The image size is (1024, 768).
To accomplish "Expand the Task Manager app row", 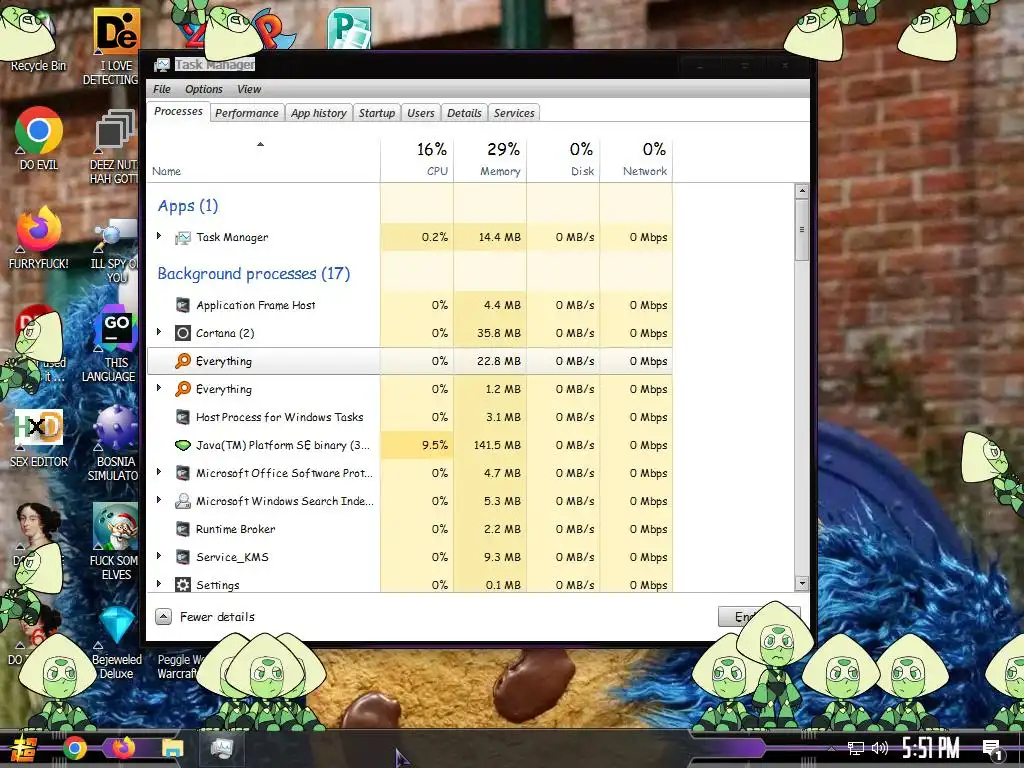I will pos(159,236).
